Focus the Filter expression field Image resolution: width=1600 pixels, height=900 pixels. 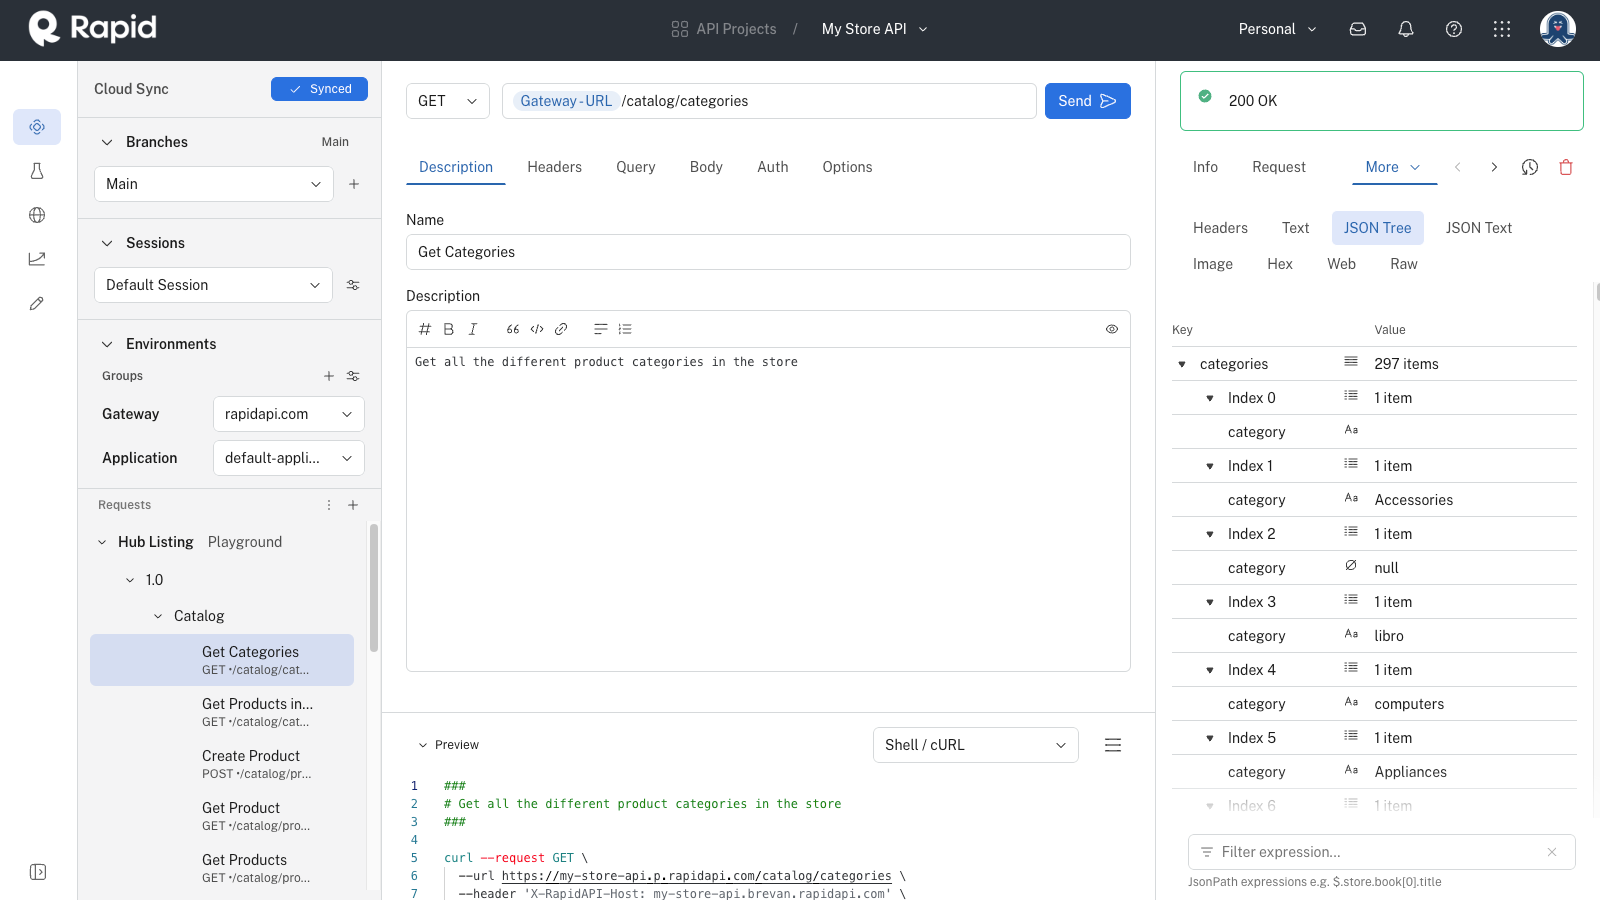point(1382,852)
